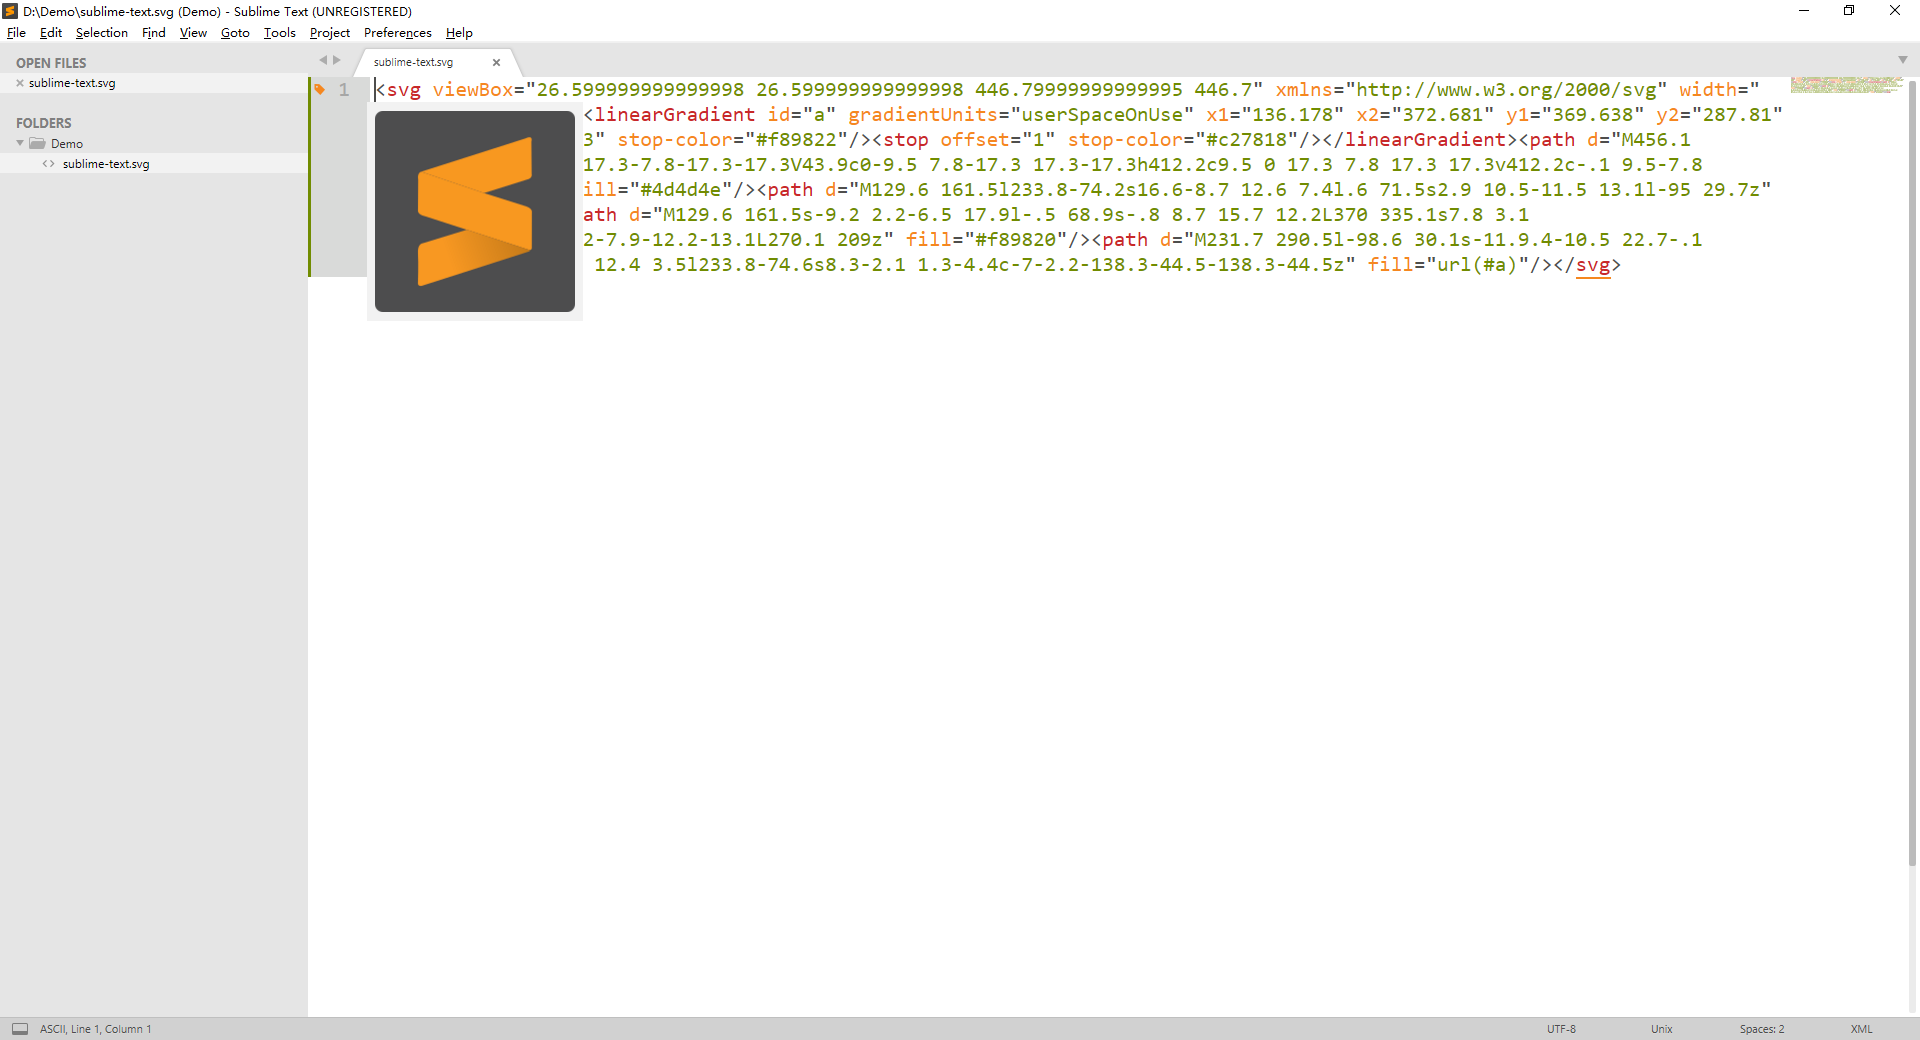Image resolution: width=1920 pixels, height=1040 pixels.
Task: Open the Project menu
Action: pos(330,33)
